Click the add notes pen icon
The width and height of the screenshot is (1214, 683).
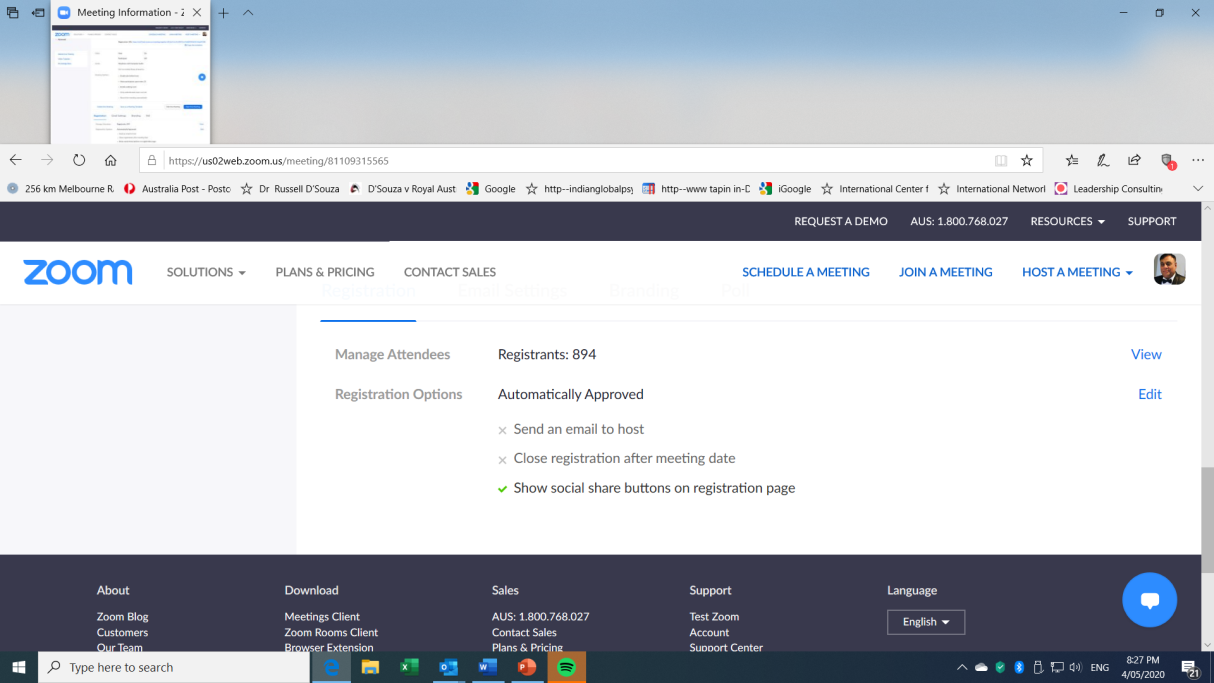tap(1103, 160)
